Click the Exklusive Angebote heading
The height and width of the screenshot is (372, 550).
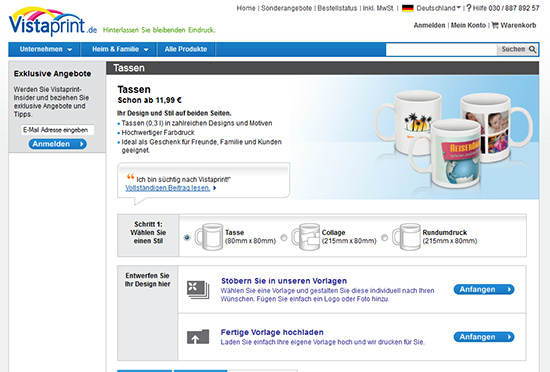(52, 74)
